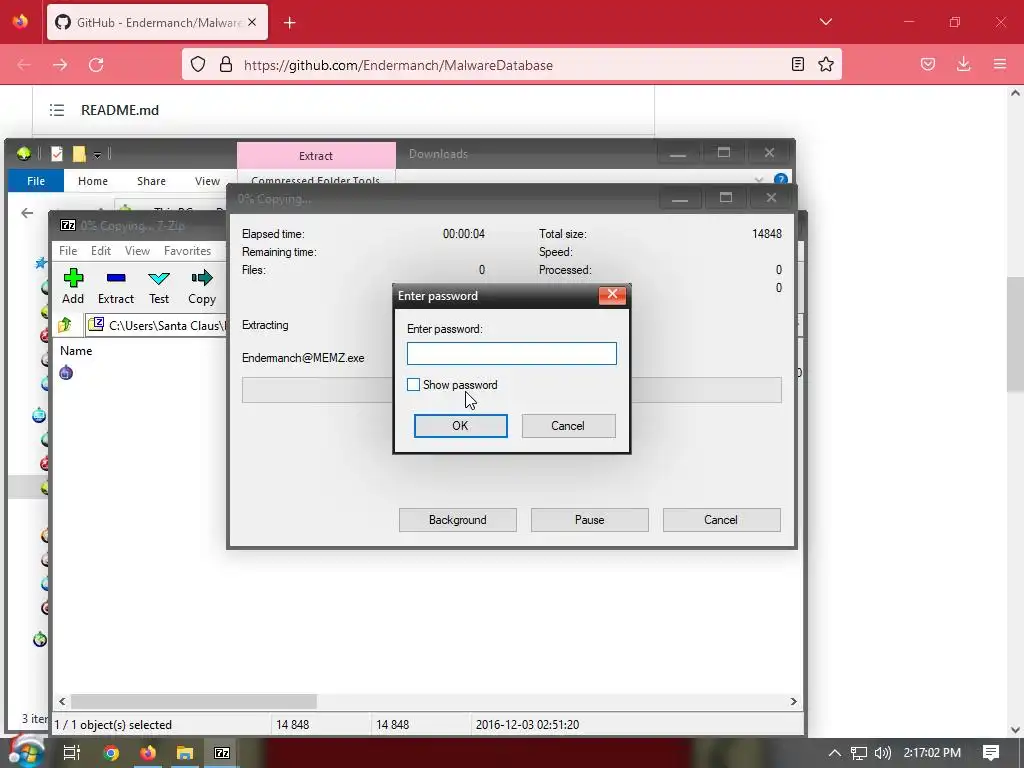Click the 7-Zip Extract toolbar icon
The height and width of the screenshot is (768, 1024).
(116, 286)
